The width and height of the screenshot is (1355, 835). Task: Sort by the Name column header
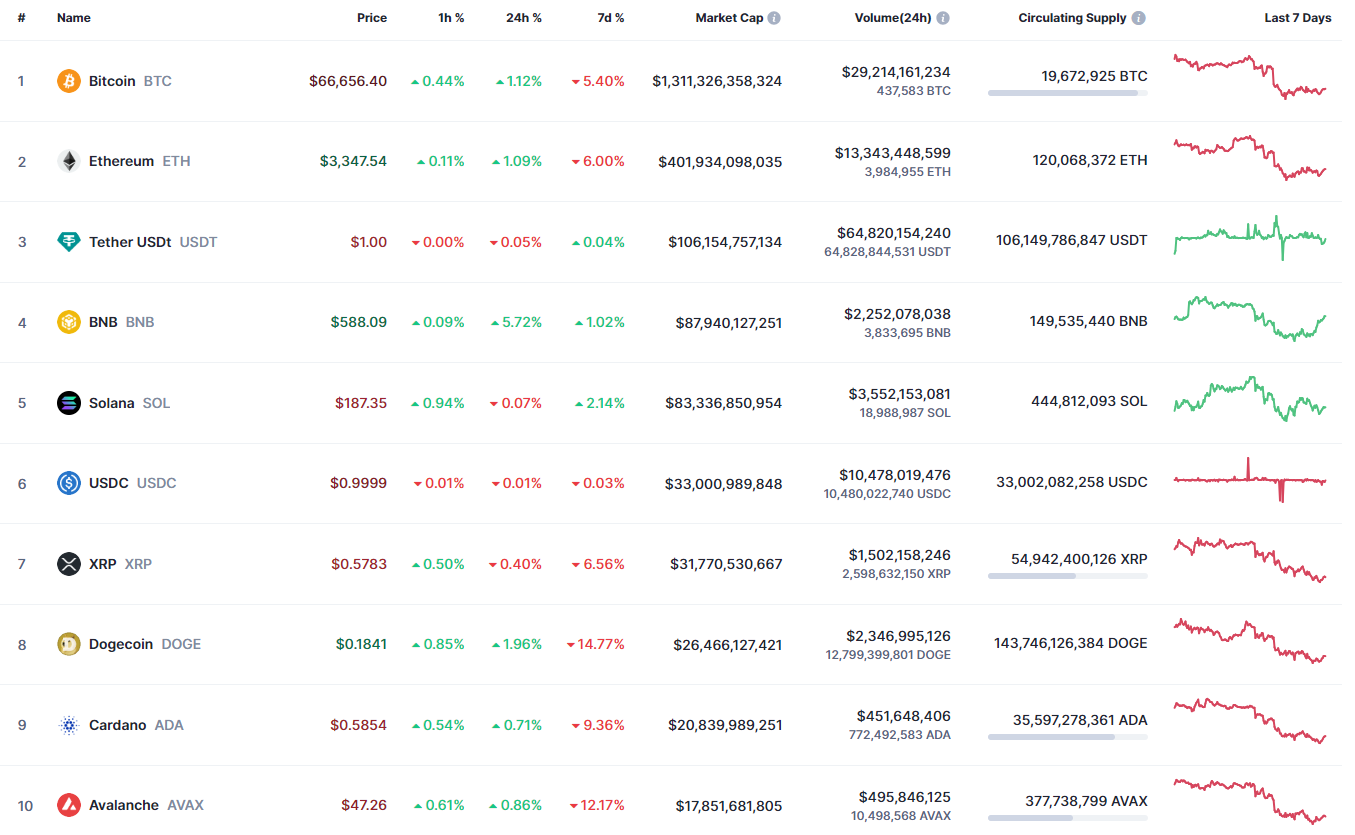click(x=74, y=18)
